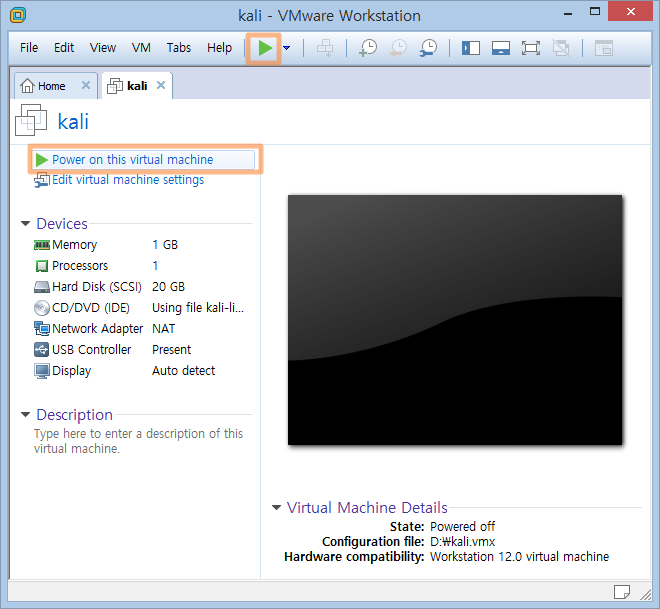Screen dimensions: 660x609
Task: Click the Send Ctrl+Alt+Del toolbar icon
Action: [x=325, y=48]
